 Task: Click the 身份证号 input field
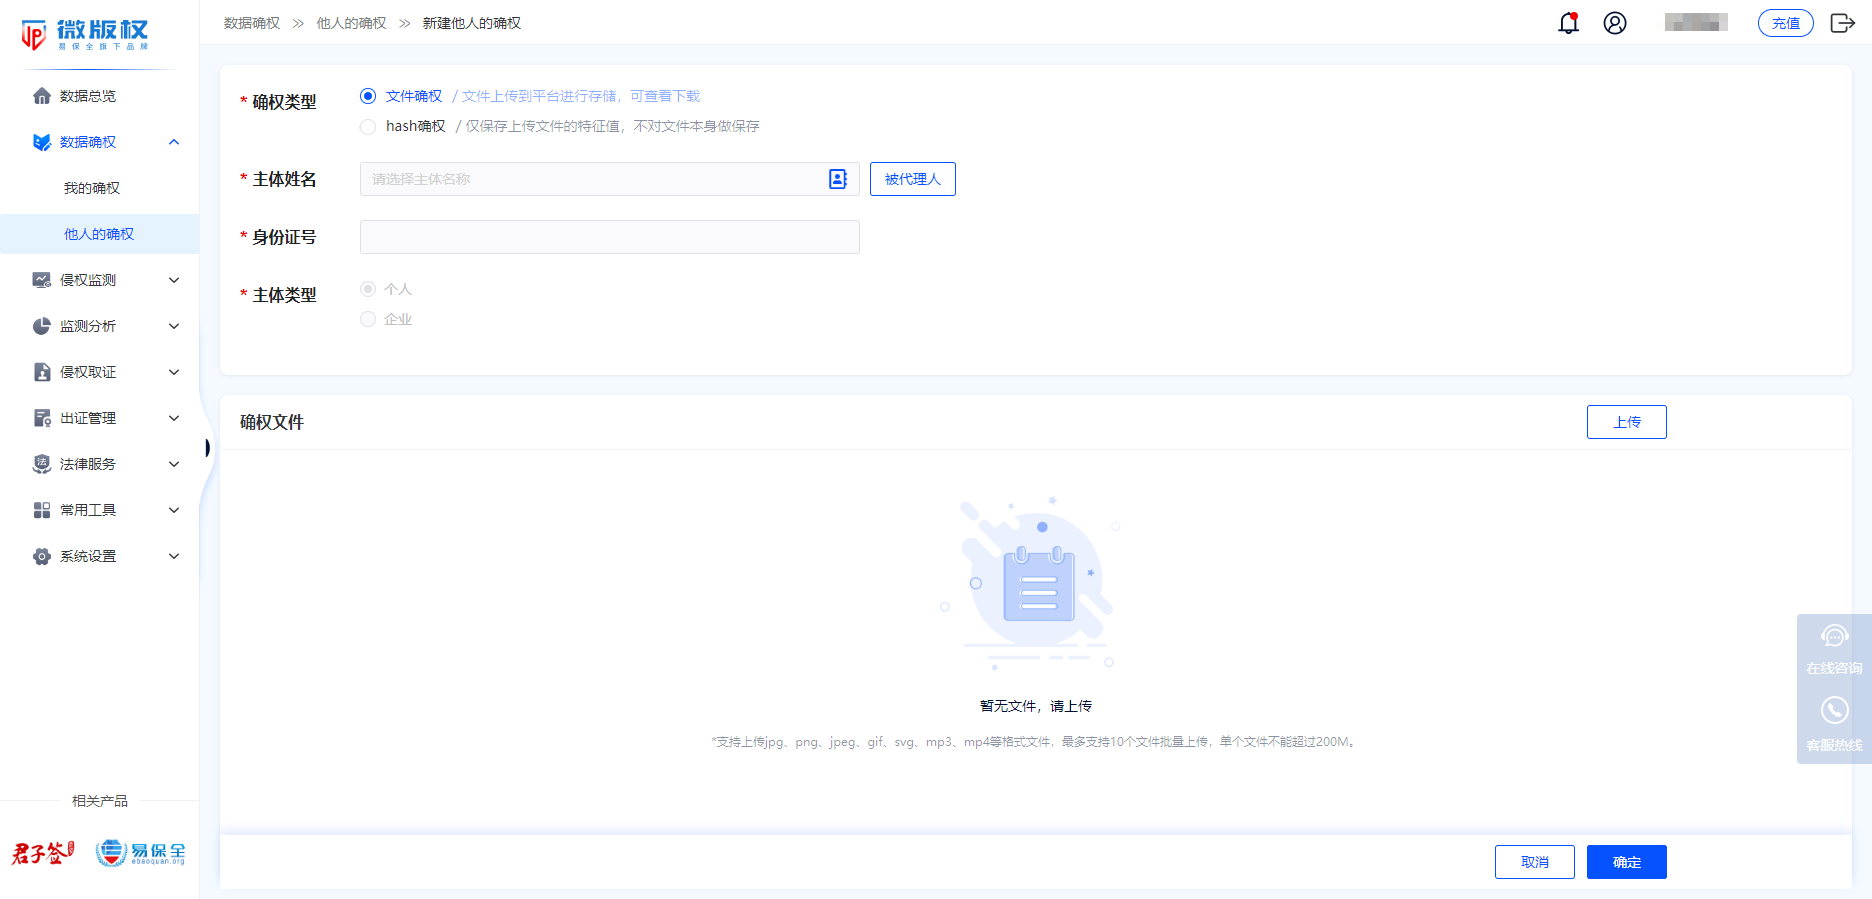(609, 237)
